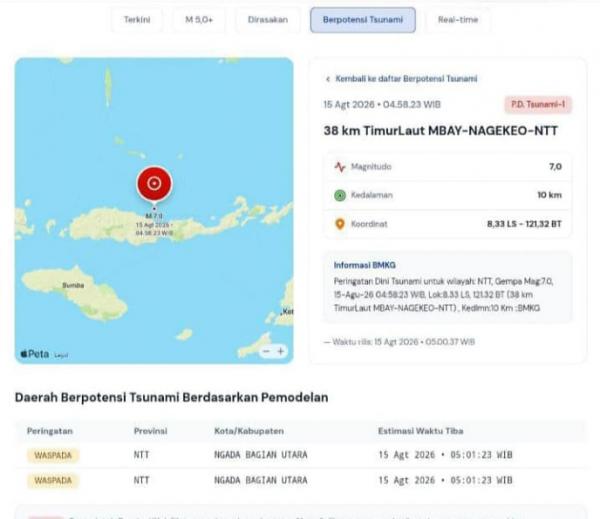The height and width of the screenshot is (519, 600).
Task: Click the Estimasi Waktu Tiba column header
Action: tap(421, 431)
